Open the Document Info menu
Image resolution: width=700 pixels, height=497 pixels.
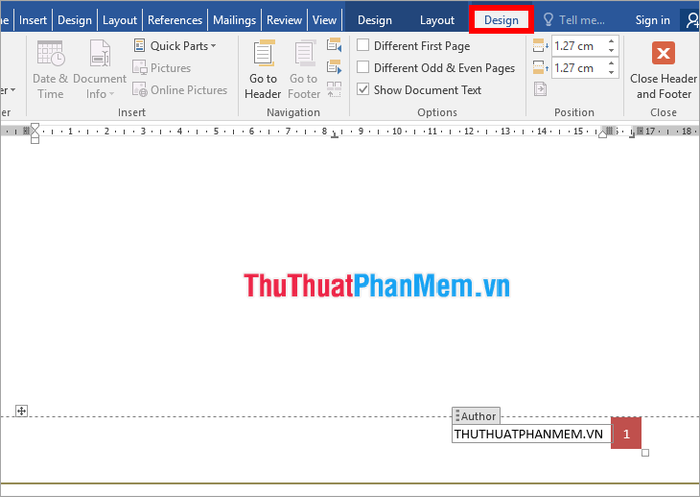100,69
